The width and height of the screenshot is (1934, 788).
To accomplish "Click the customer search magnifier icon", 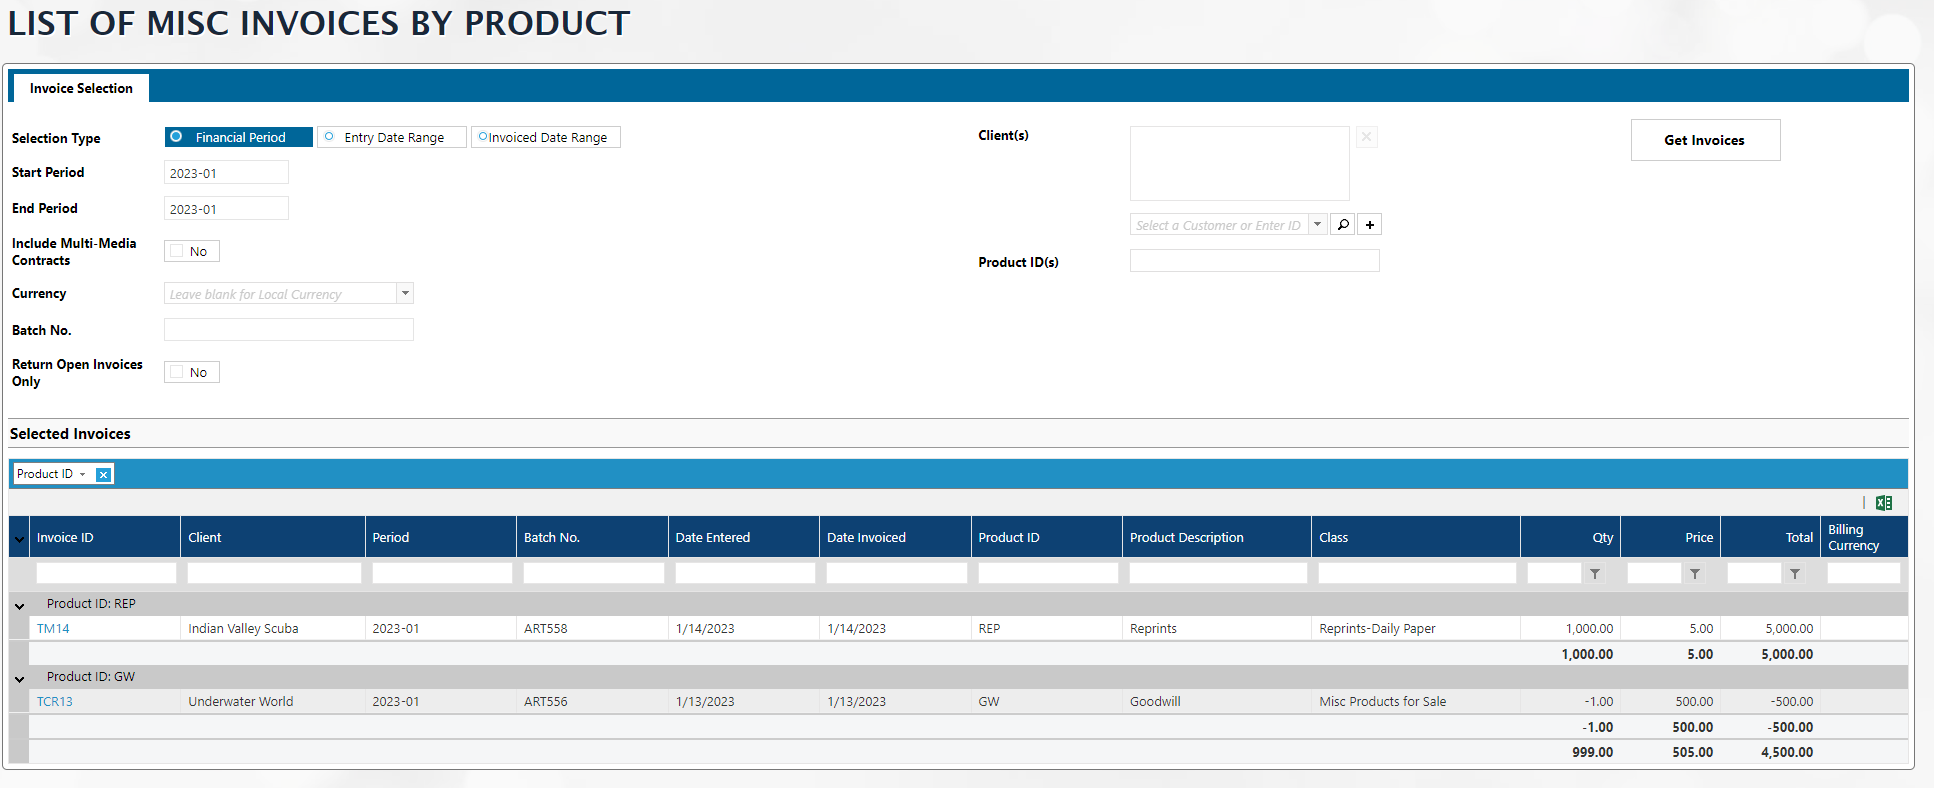I will (1343, 225).
